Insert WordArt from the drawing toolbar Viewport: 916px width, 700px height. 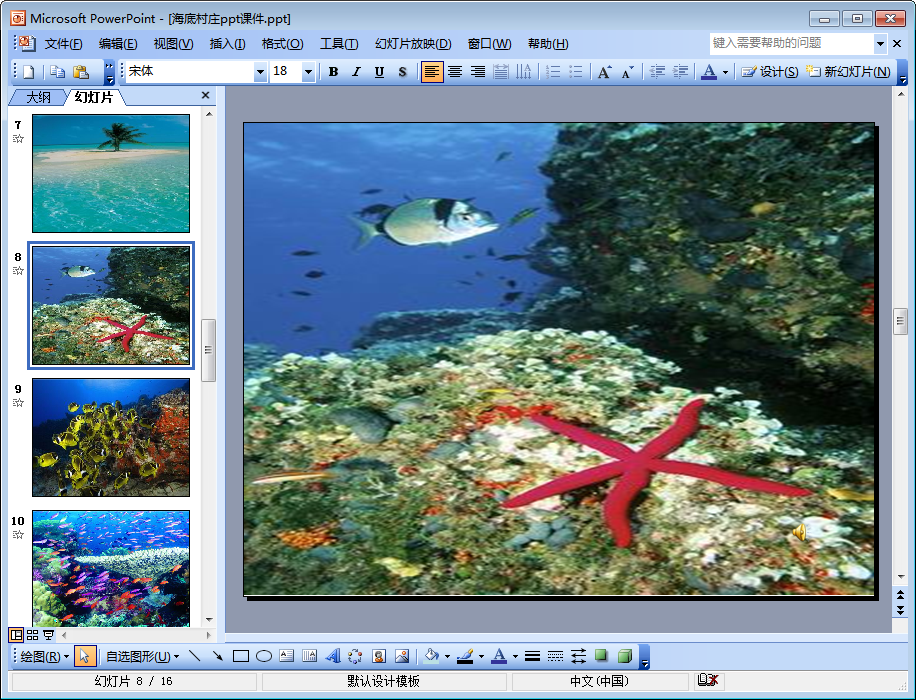coord(333,656)
